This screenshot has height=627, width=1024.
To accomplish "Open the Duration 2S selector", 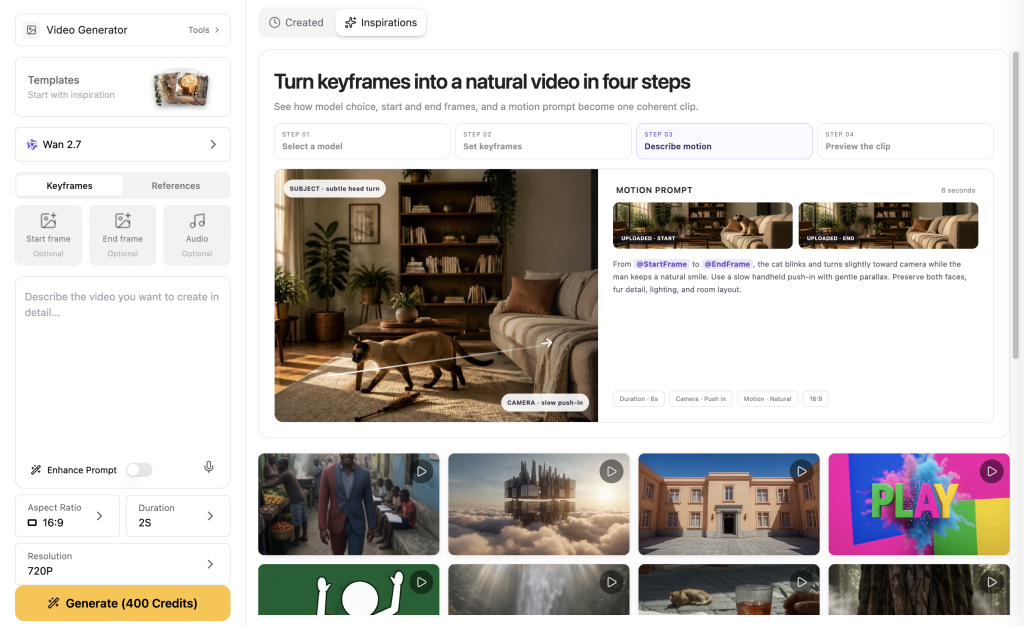I will pyautogui.click(x=178, y=515).
